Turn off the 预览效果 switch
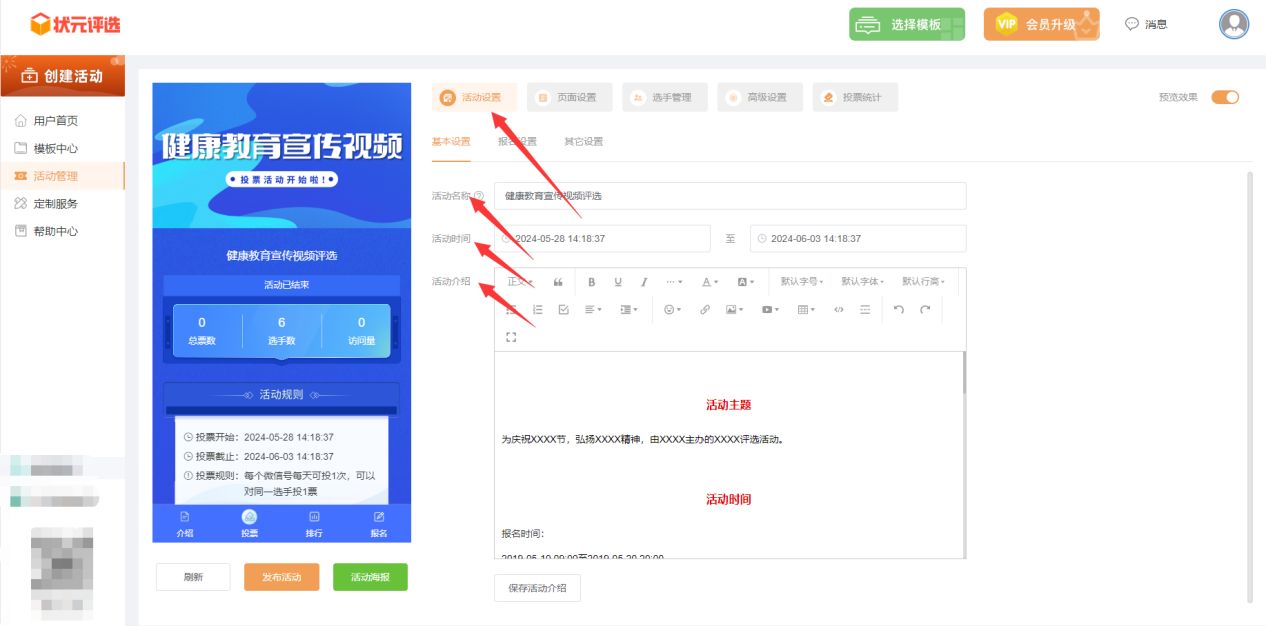 point(1225,97)
